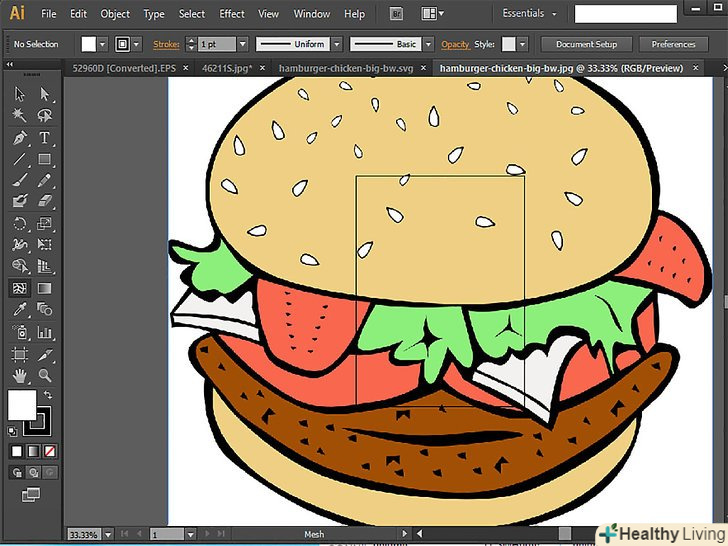This screenshot has width=728, height=546.
Task: Activate the Eyedropper tool
Action: pos(19,310)
